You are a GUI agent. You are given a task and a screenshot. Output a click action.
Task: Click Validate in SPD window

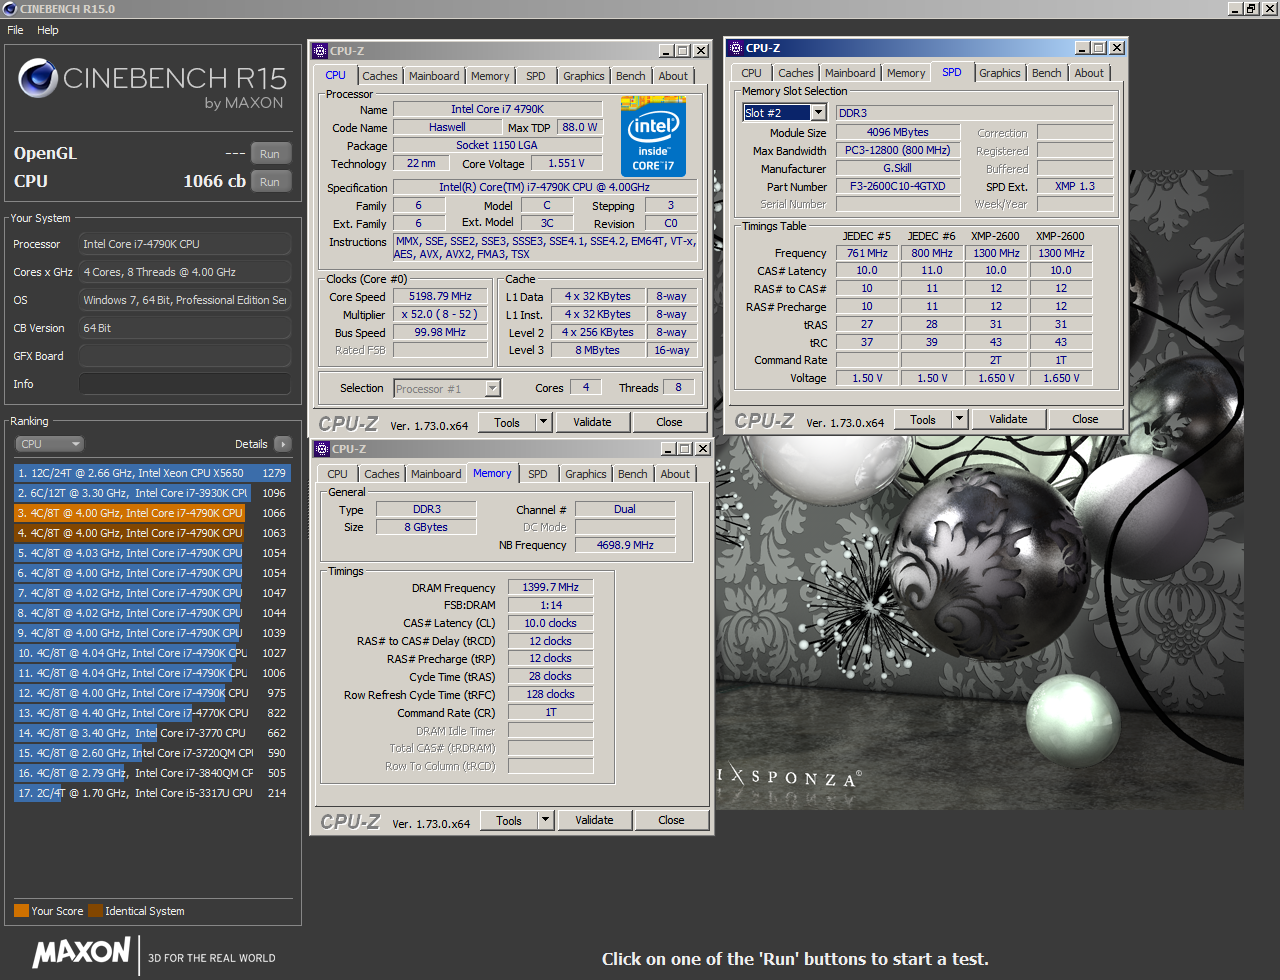[x=1008, y=420]
